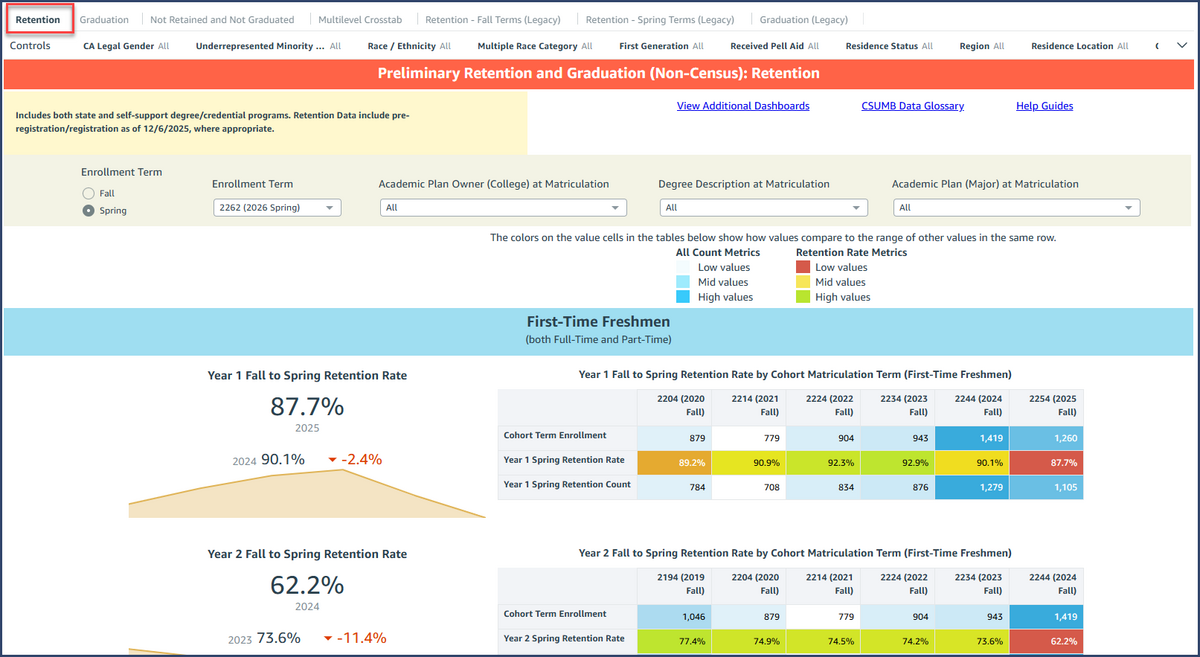Open the Race / Ethnicity filter control
The image size is (1200, 657).
409,45
